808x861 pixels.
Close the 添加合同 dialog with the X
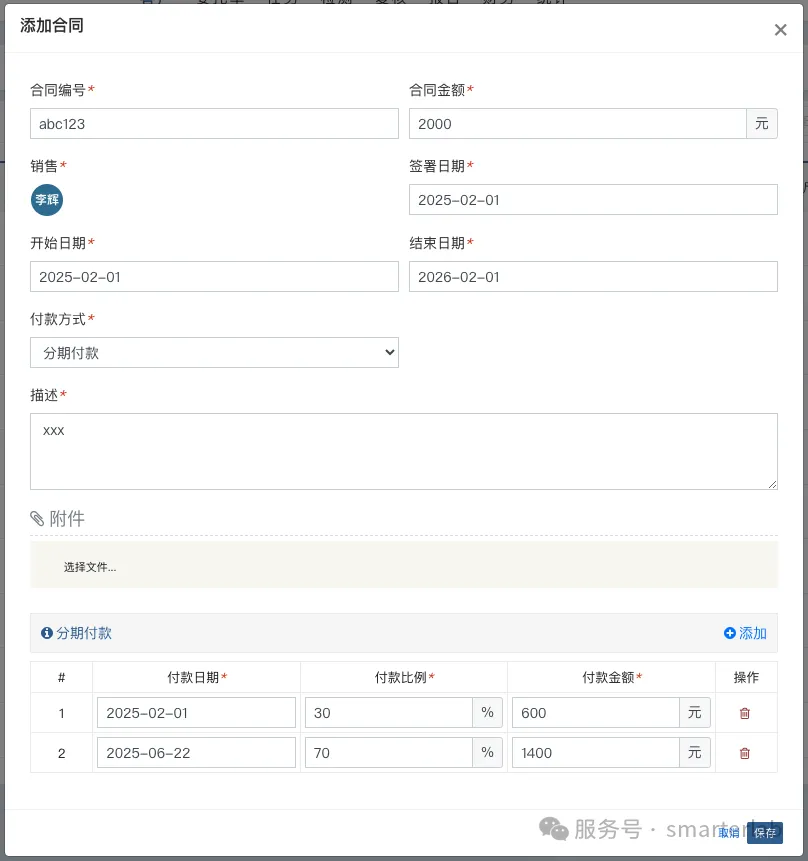pos(781,30)
